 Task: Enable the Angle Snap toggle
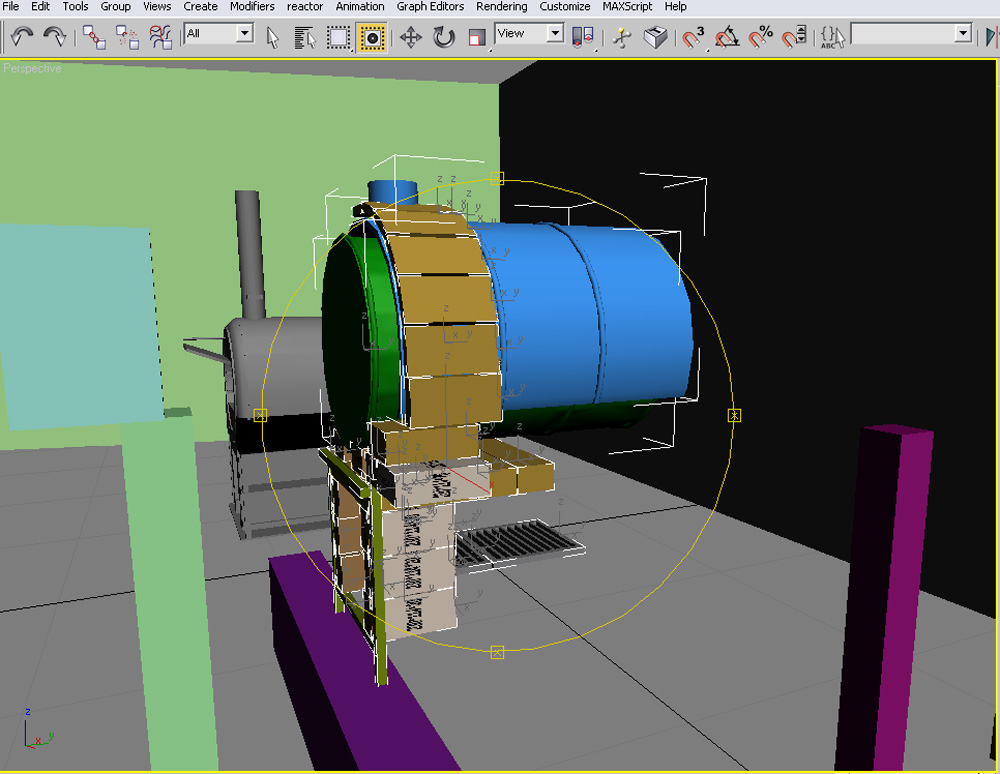(727, 37)
